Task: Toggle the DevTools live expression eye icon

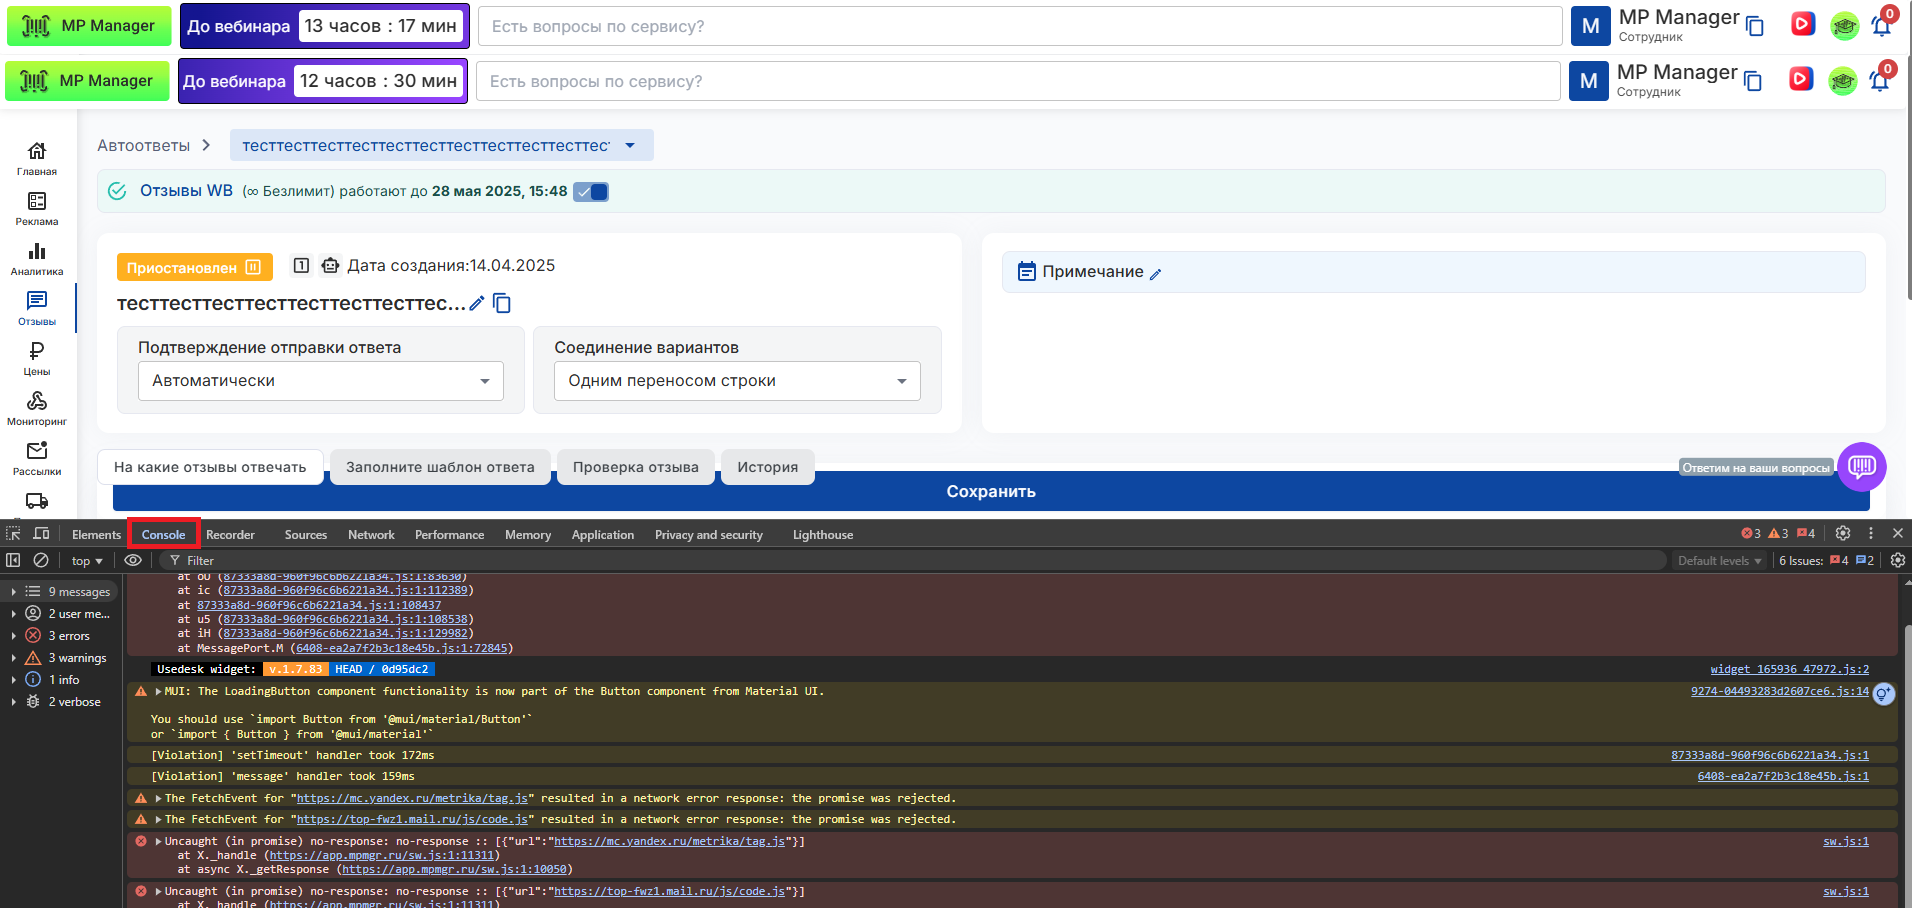Action: point(133,561)
